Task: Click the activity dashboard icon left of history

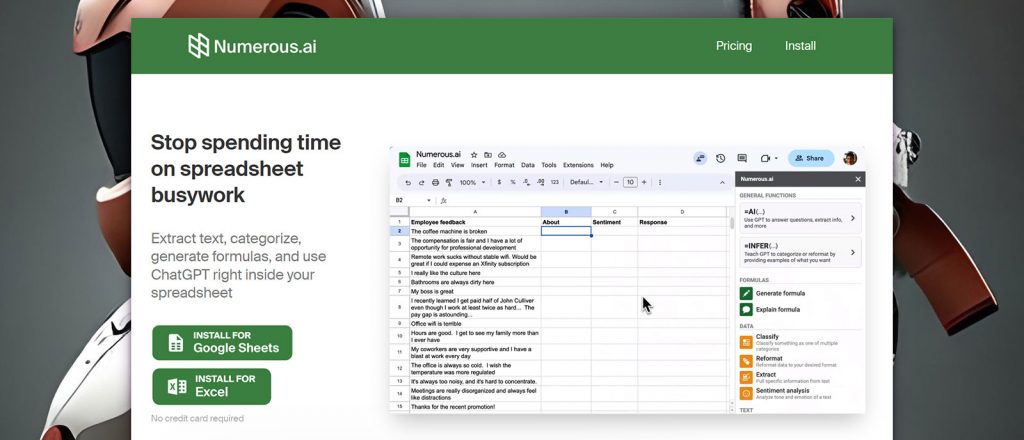Action: 700,158
